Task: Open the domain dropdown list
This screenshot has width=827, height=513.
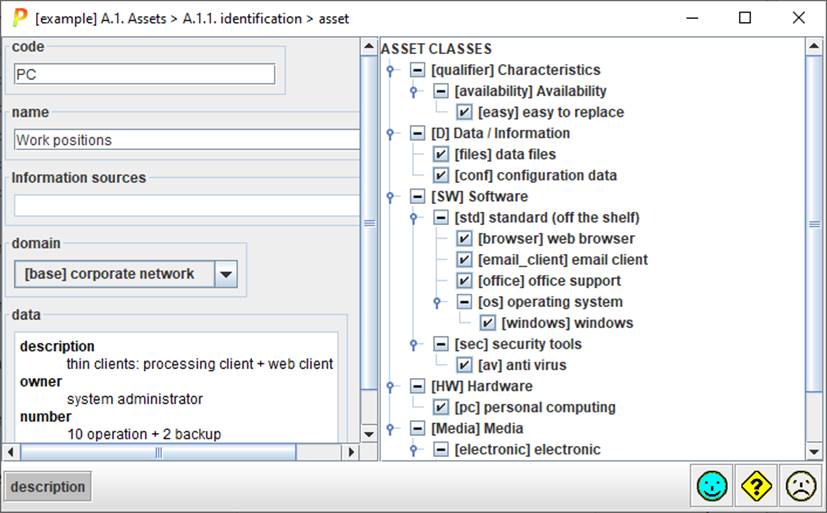Action: pos(226,274)
